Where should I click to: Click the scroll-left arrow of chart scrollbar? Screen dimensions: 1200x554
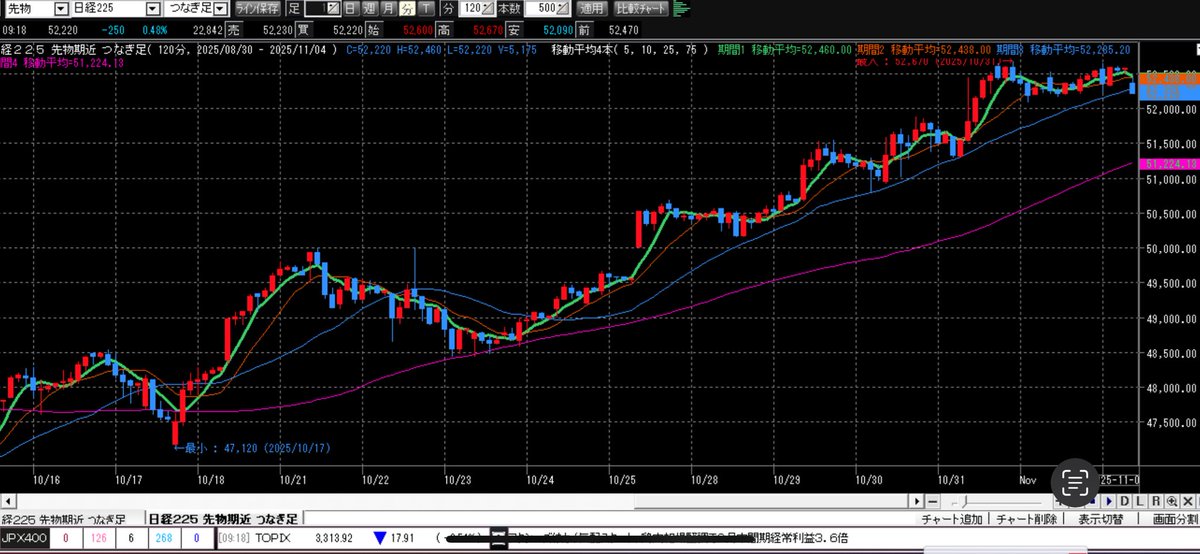click(x=9, y=501)
